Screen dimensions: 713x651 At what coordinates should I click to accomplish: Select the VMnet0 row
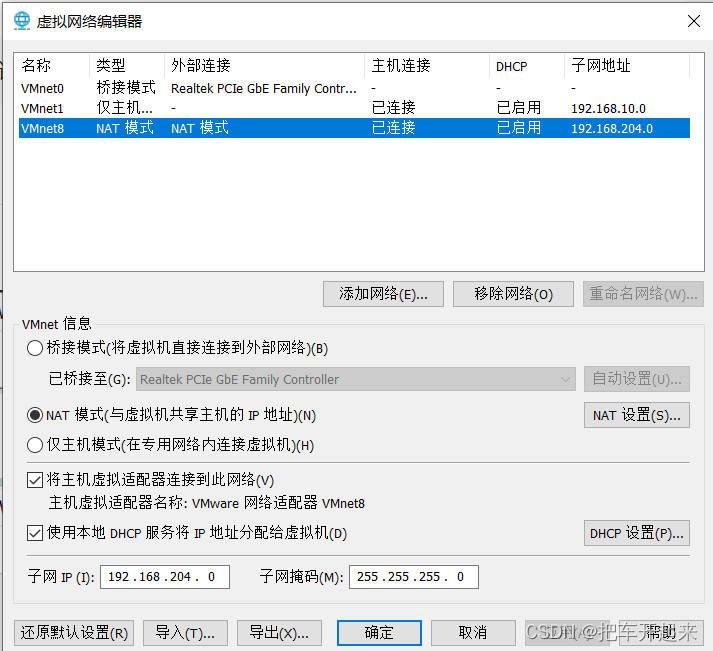click(354, 88)
